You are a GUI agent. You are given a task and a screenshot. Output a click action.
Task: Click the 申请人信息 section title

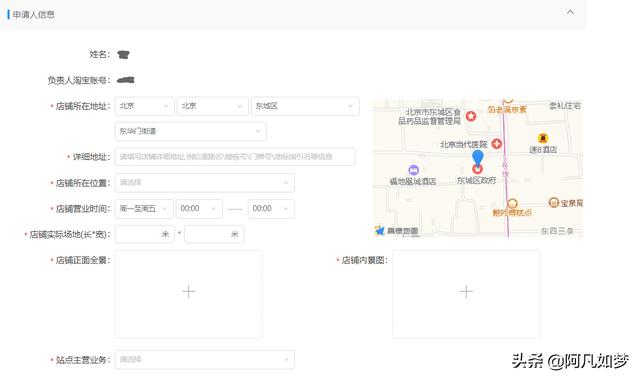pos(33,15)
